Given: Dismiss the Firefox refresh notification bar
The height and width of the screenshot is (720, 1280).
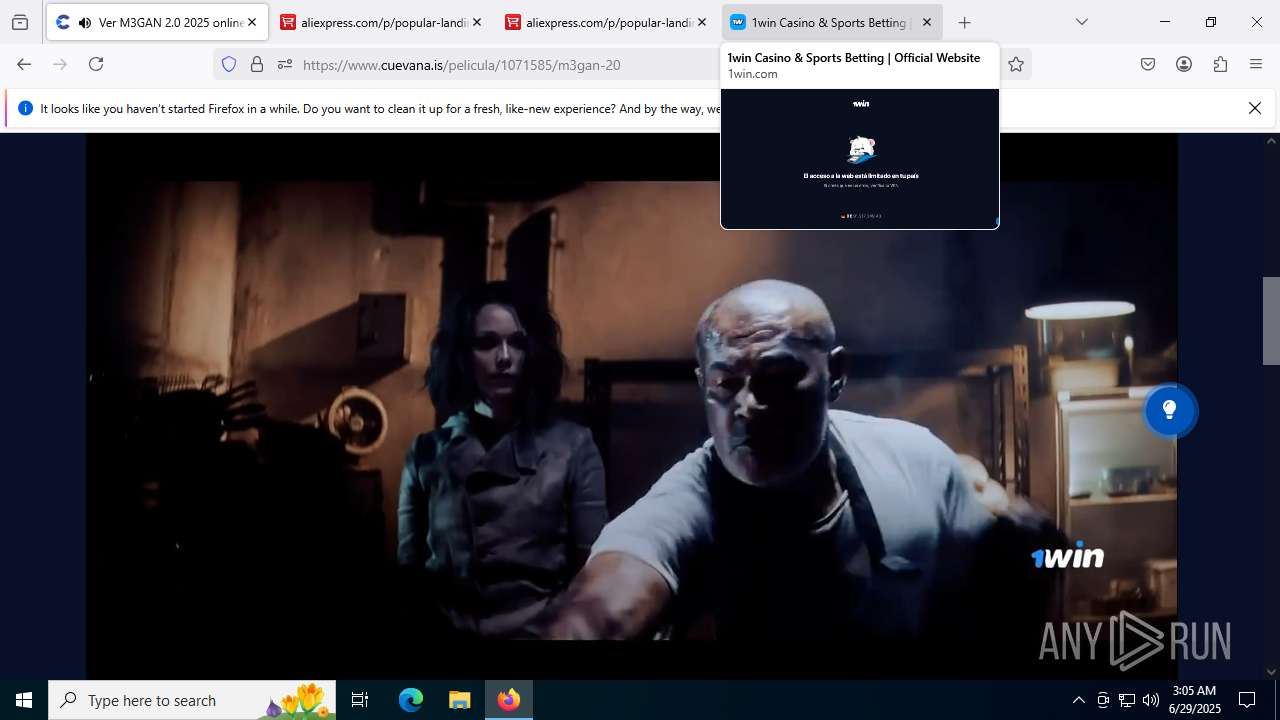Looking at the screenshot, I should (1255, 108).
